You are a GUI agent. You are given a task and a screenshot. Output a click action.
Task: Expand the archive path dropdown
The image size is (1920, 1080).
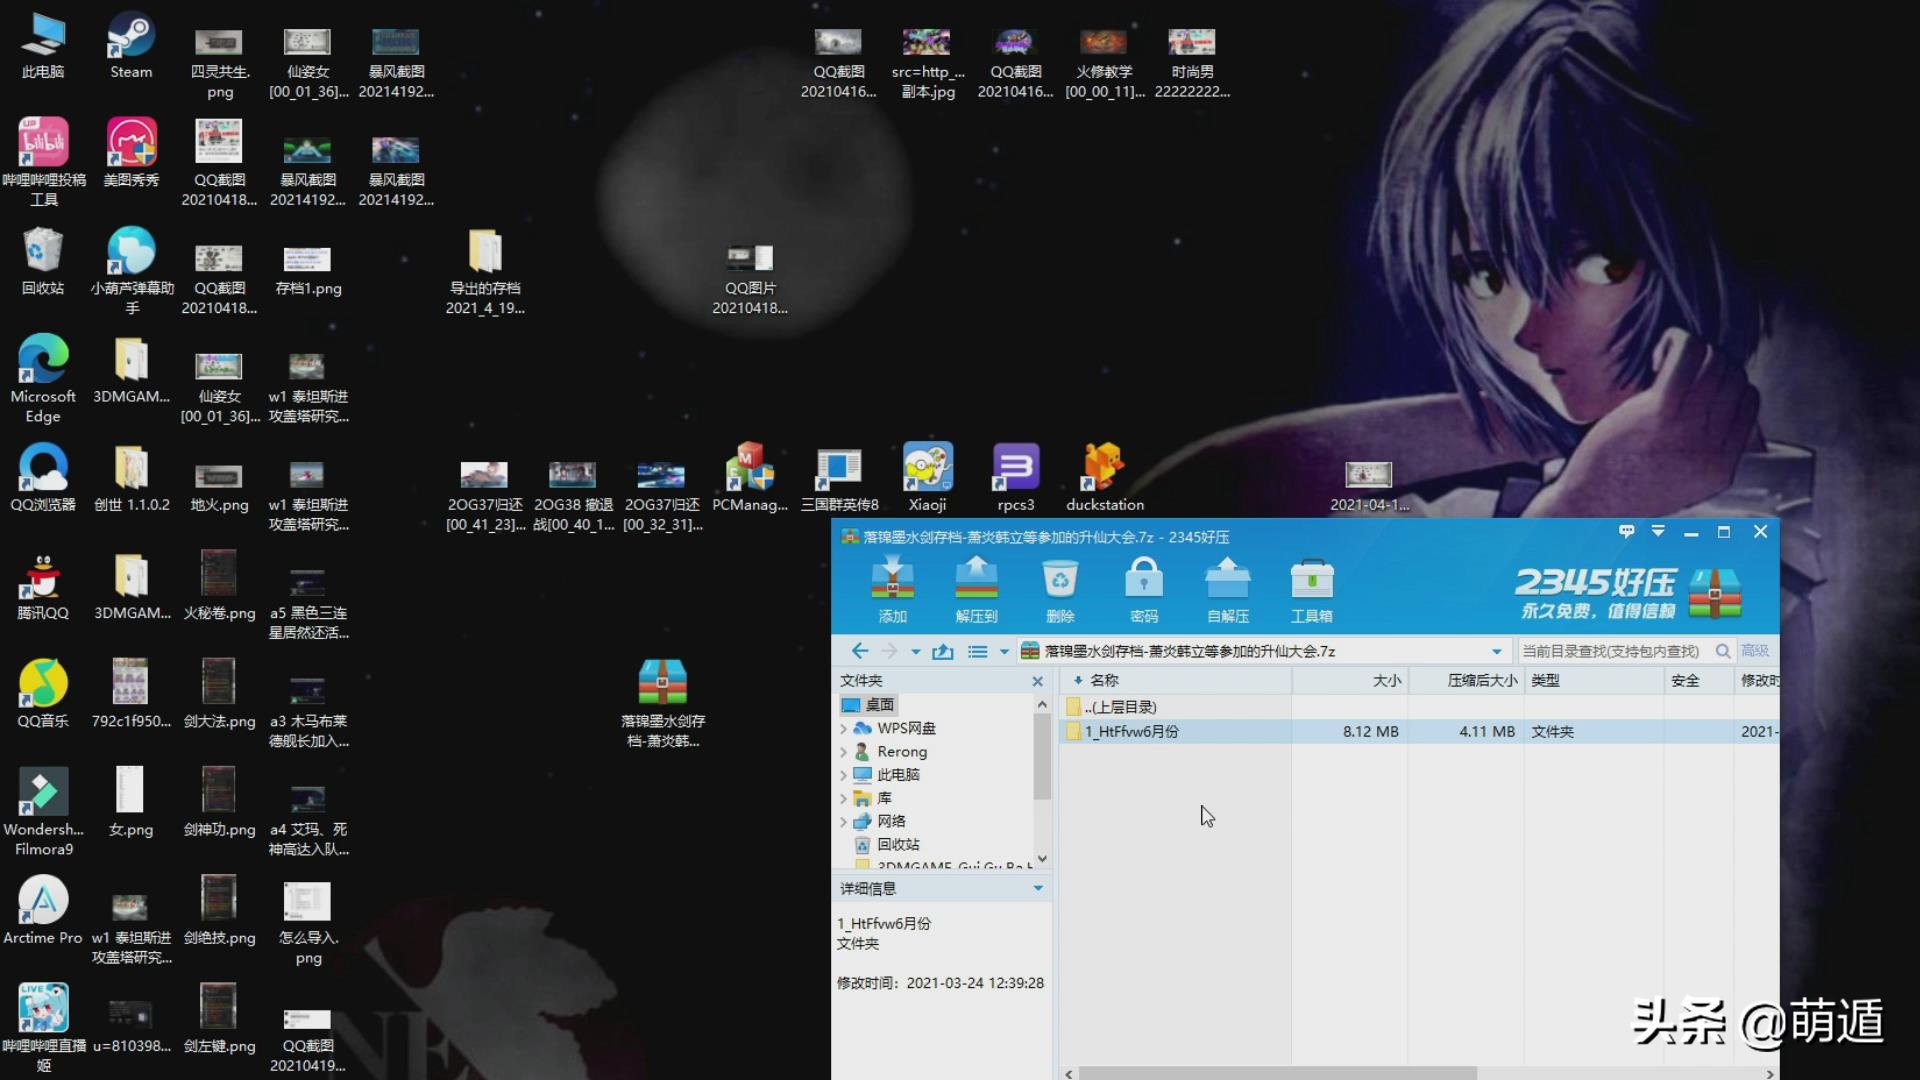pos(1496,651)
